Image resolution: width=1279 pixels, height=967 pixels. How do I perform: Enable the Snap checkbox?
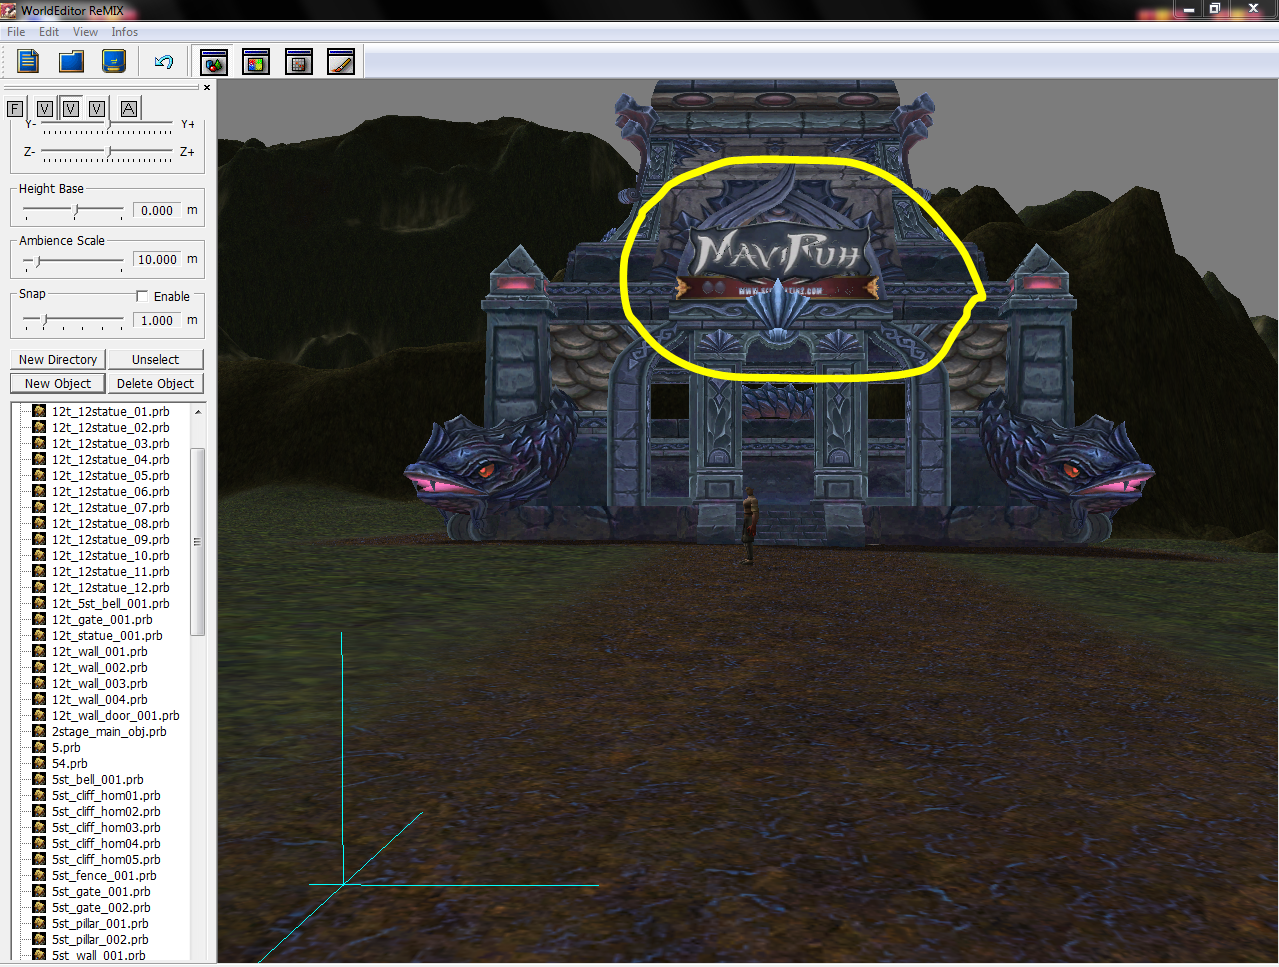point(142,296)
